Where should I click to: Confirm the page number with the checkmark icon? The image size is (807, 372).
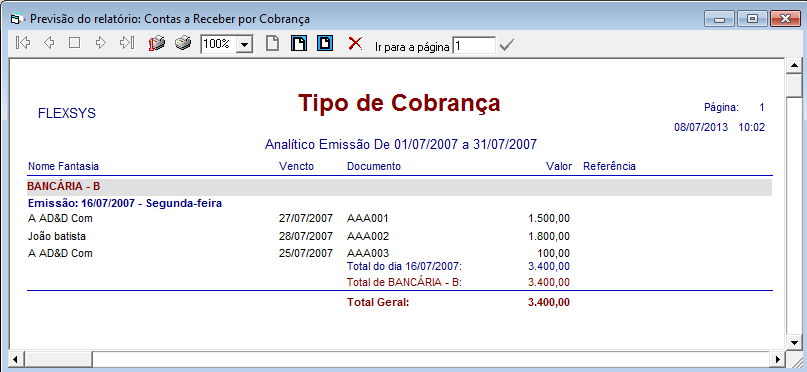point(507,46)
